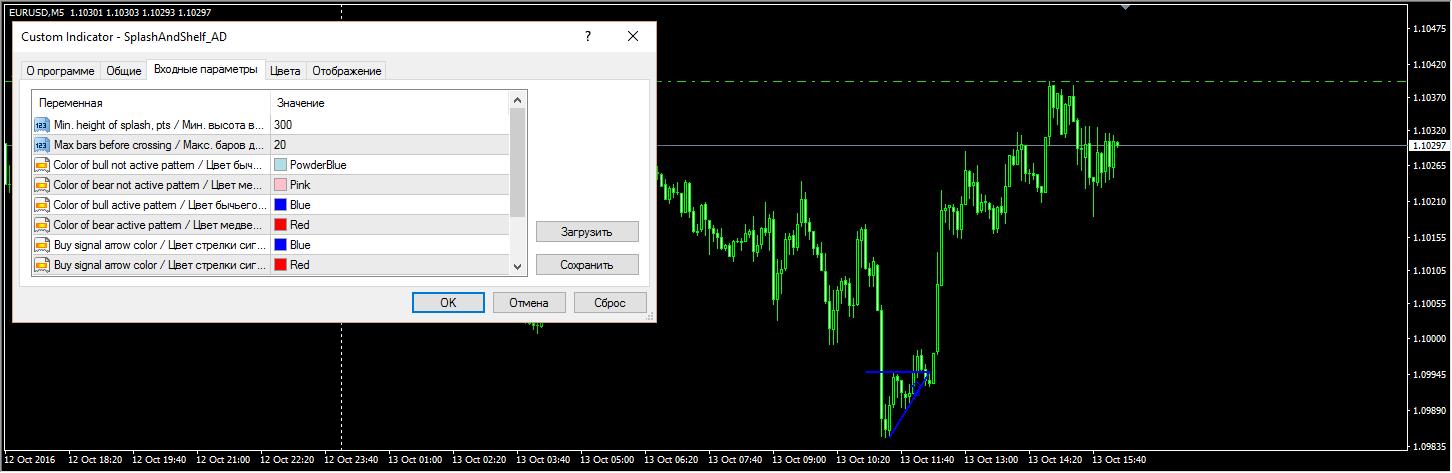Click the parameter list scroll-down arrow

click(518, 267)
